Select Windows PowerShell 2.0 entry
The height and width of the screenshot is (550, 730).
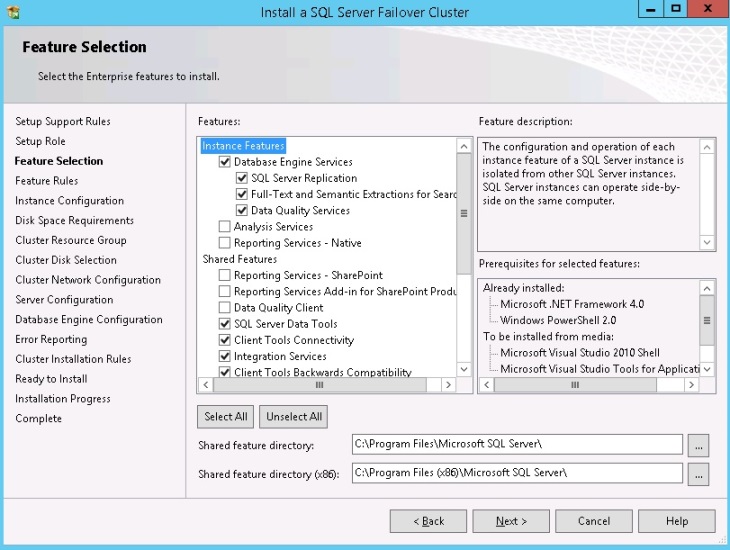[558, 320]
